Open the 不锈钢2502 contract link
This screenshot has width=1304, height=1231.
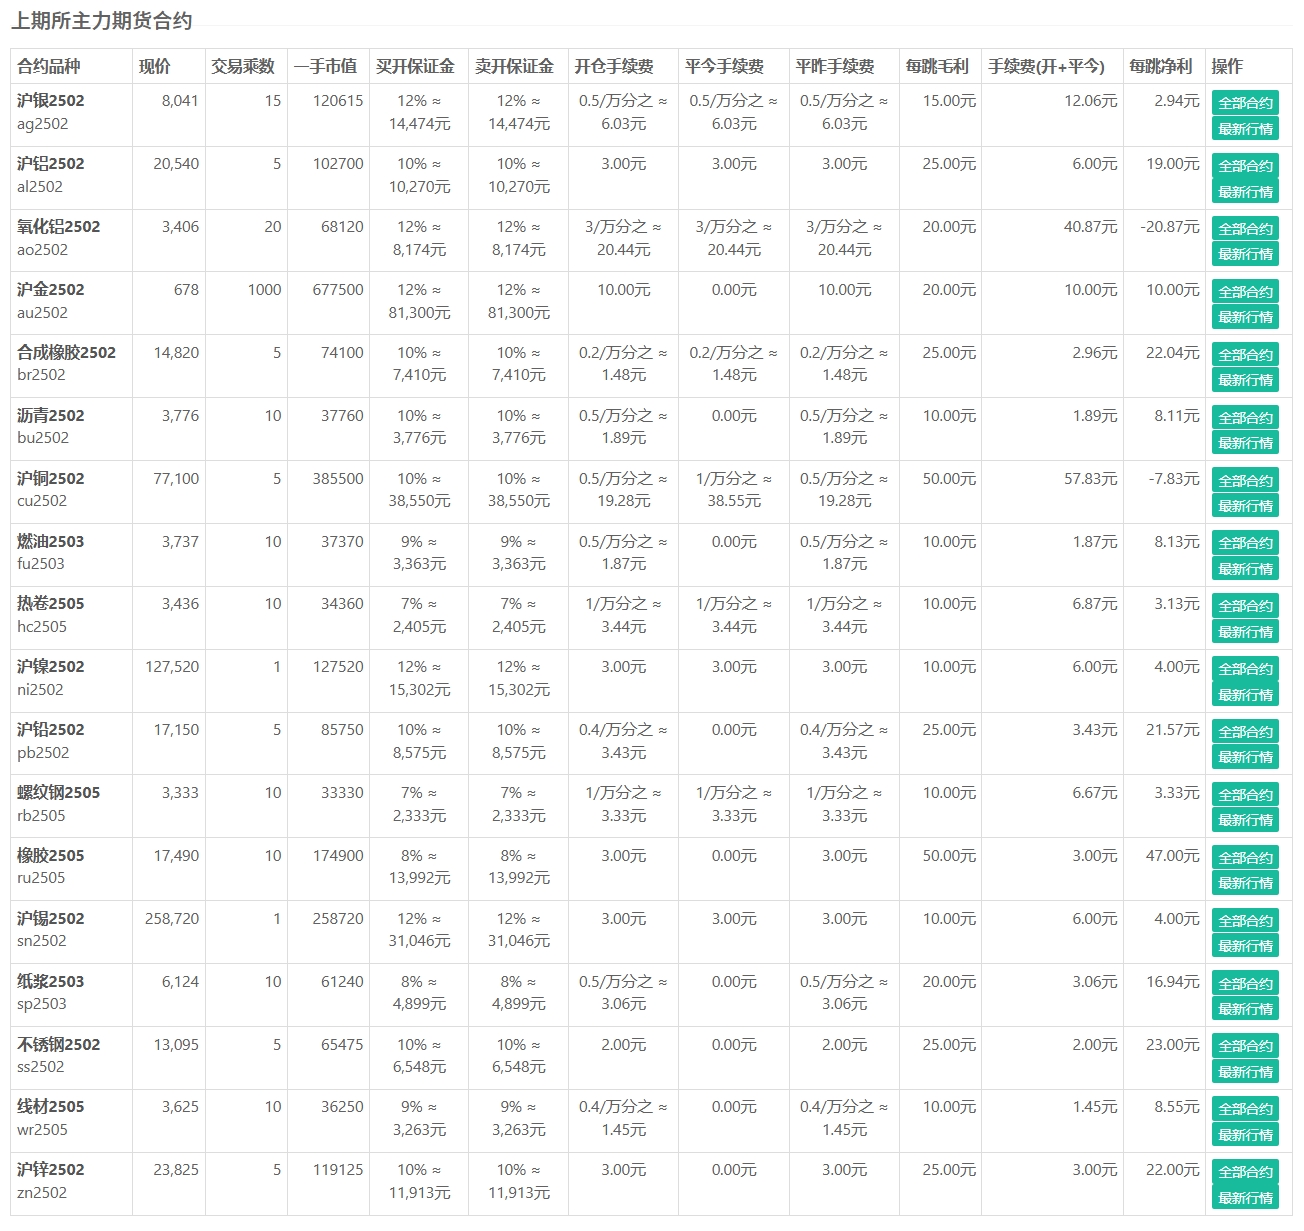pos(59,1044)
